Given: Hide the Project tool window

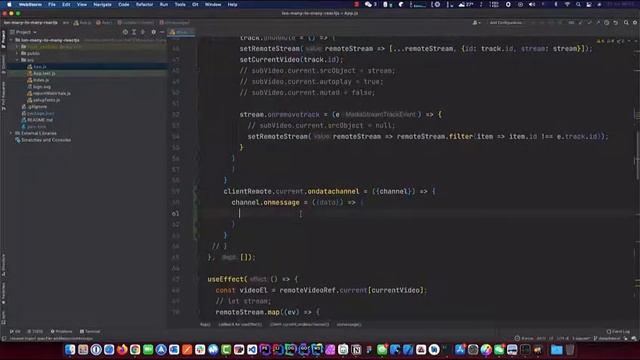Looking at the screenshot, I should click(162, 32).
